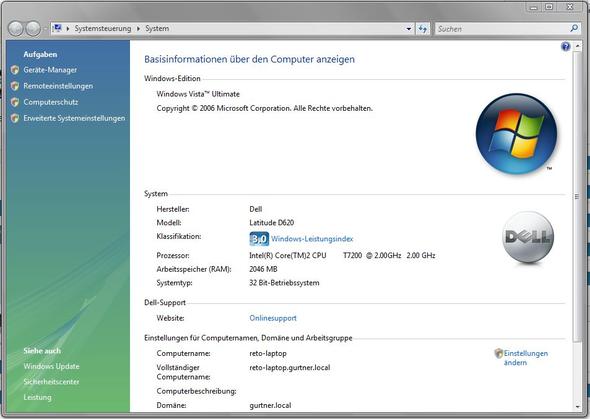Open Erweiterte Systemeinstellungen
The height and width of the screenshot is (419, 590).
click(x=74, y=118)
